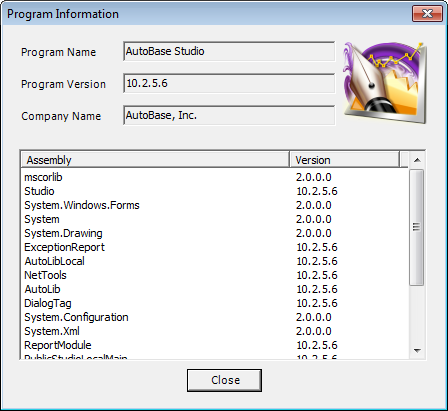Click the Company Name field
Viewport: 448px width, 411px height.
(229, 115)
